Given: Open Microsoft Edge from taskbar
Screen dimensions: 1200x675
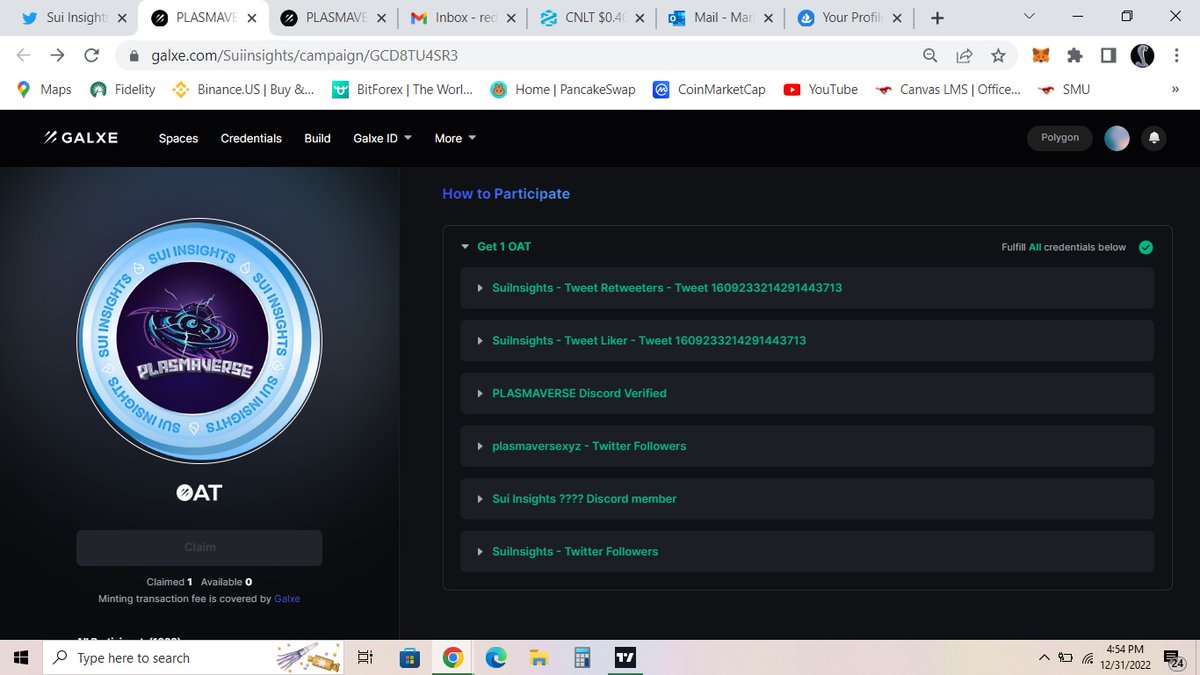Looking at the screenshot, I should tap(495, 657).
